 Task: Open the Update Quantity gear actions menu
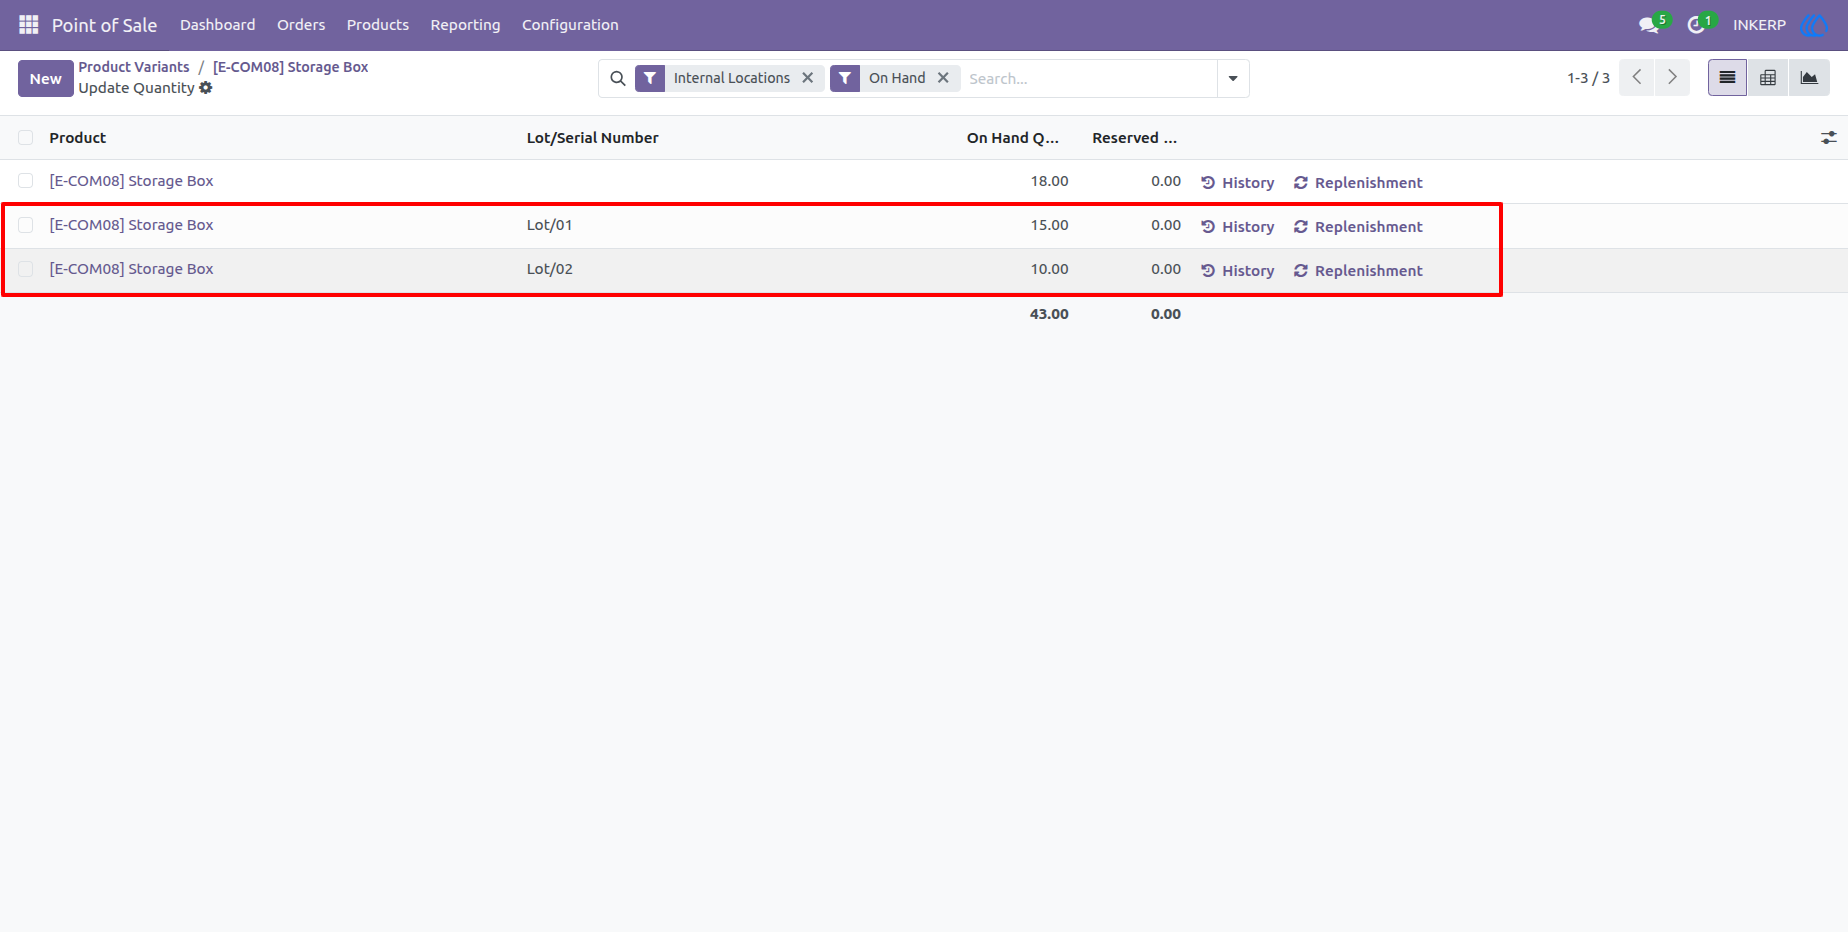point(206,88)
